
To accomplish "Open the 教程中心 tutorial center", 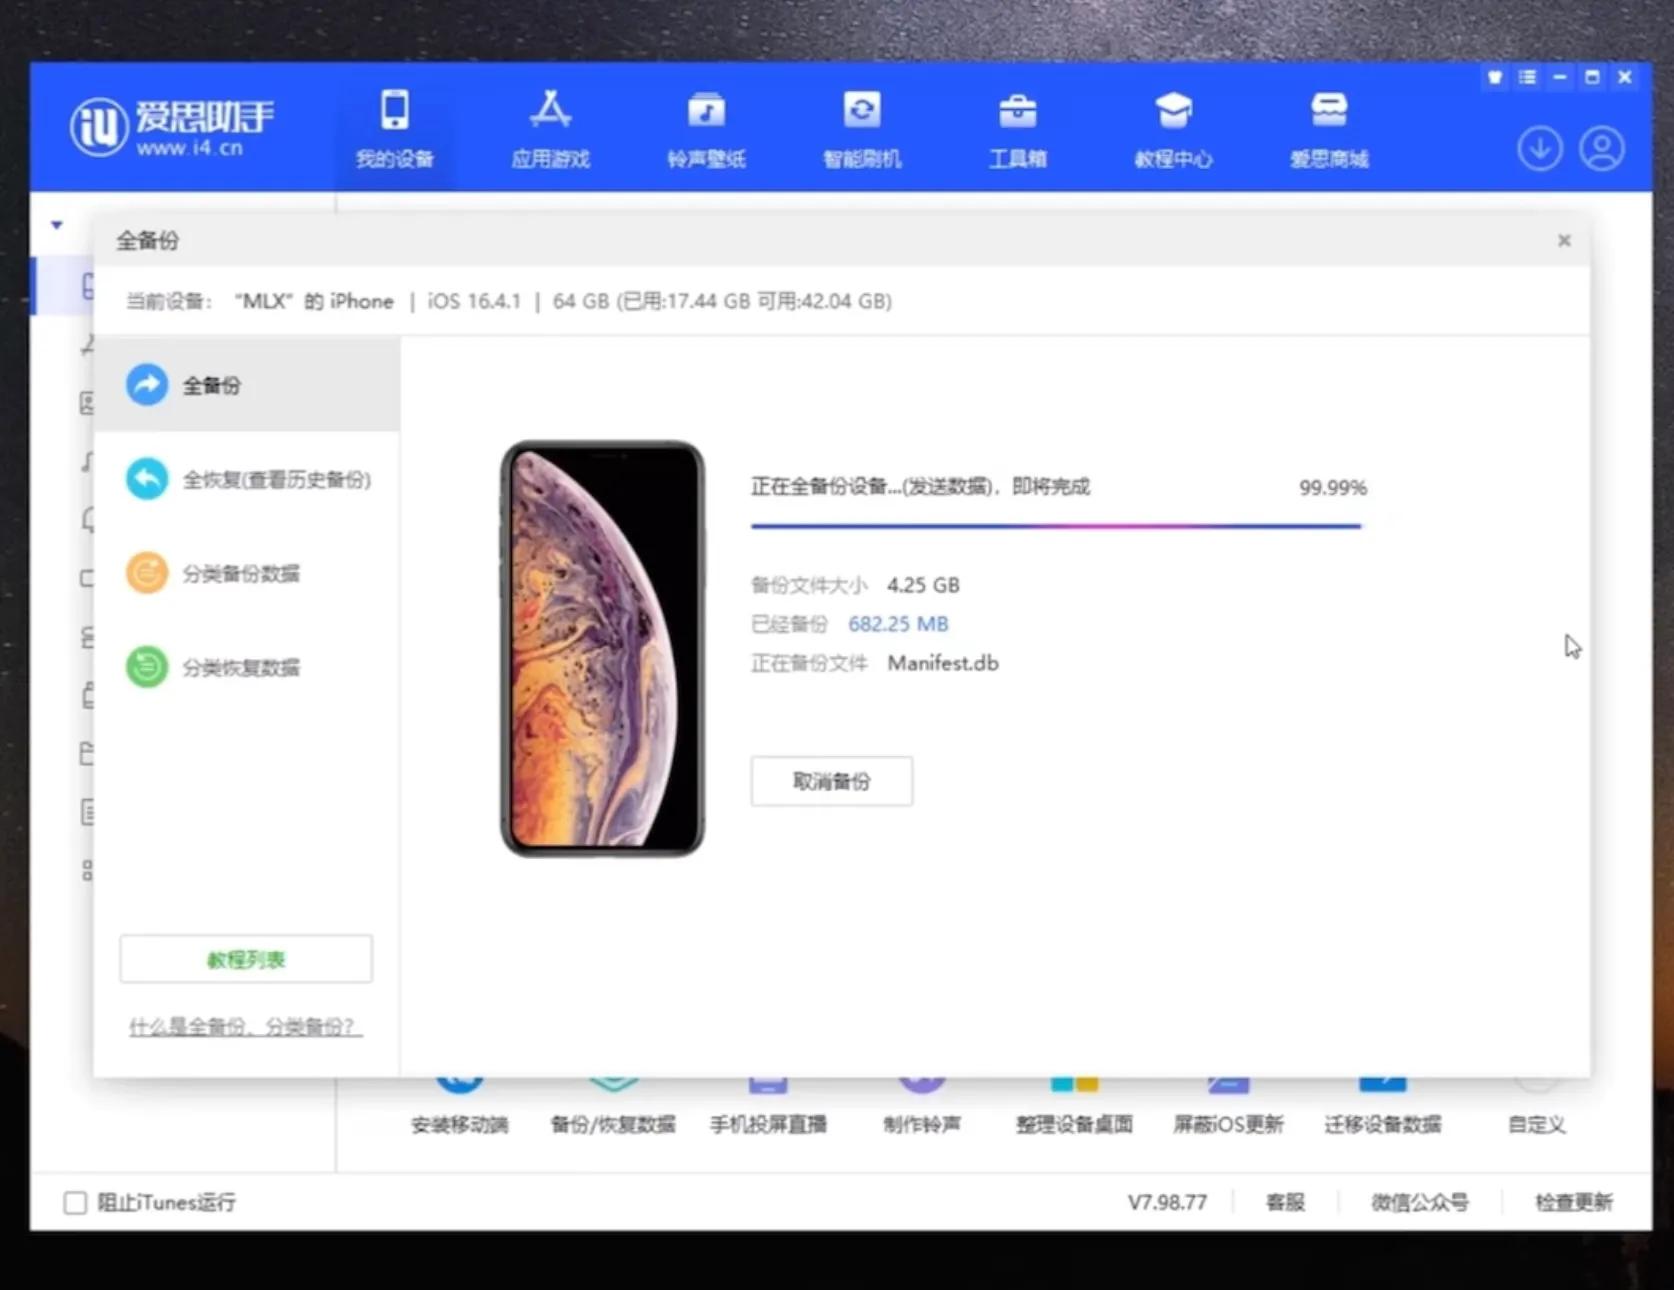I will (1173, 130).
